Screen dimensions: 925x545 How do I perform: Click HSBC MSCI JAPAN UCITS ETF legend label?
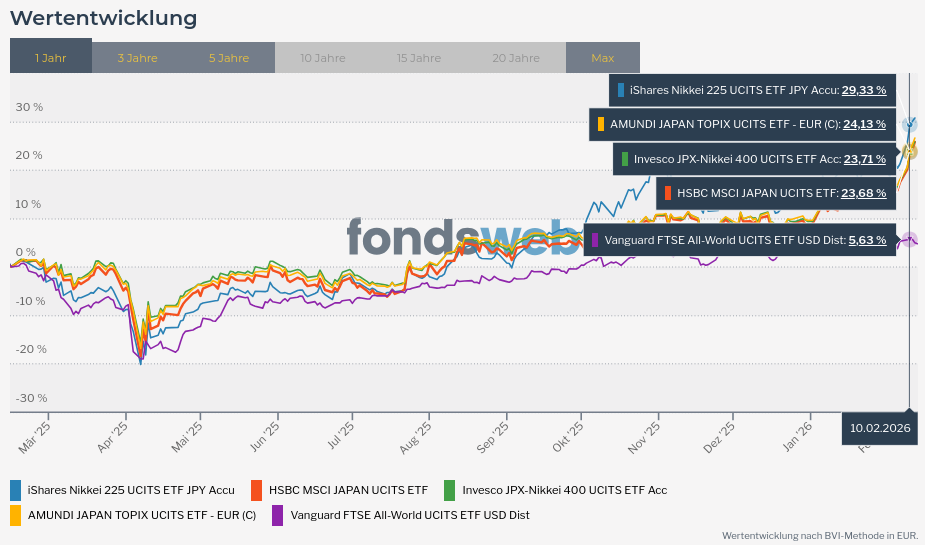point(348,490)
